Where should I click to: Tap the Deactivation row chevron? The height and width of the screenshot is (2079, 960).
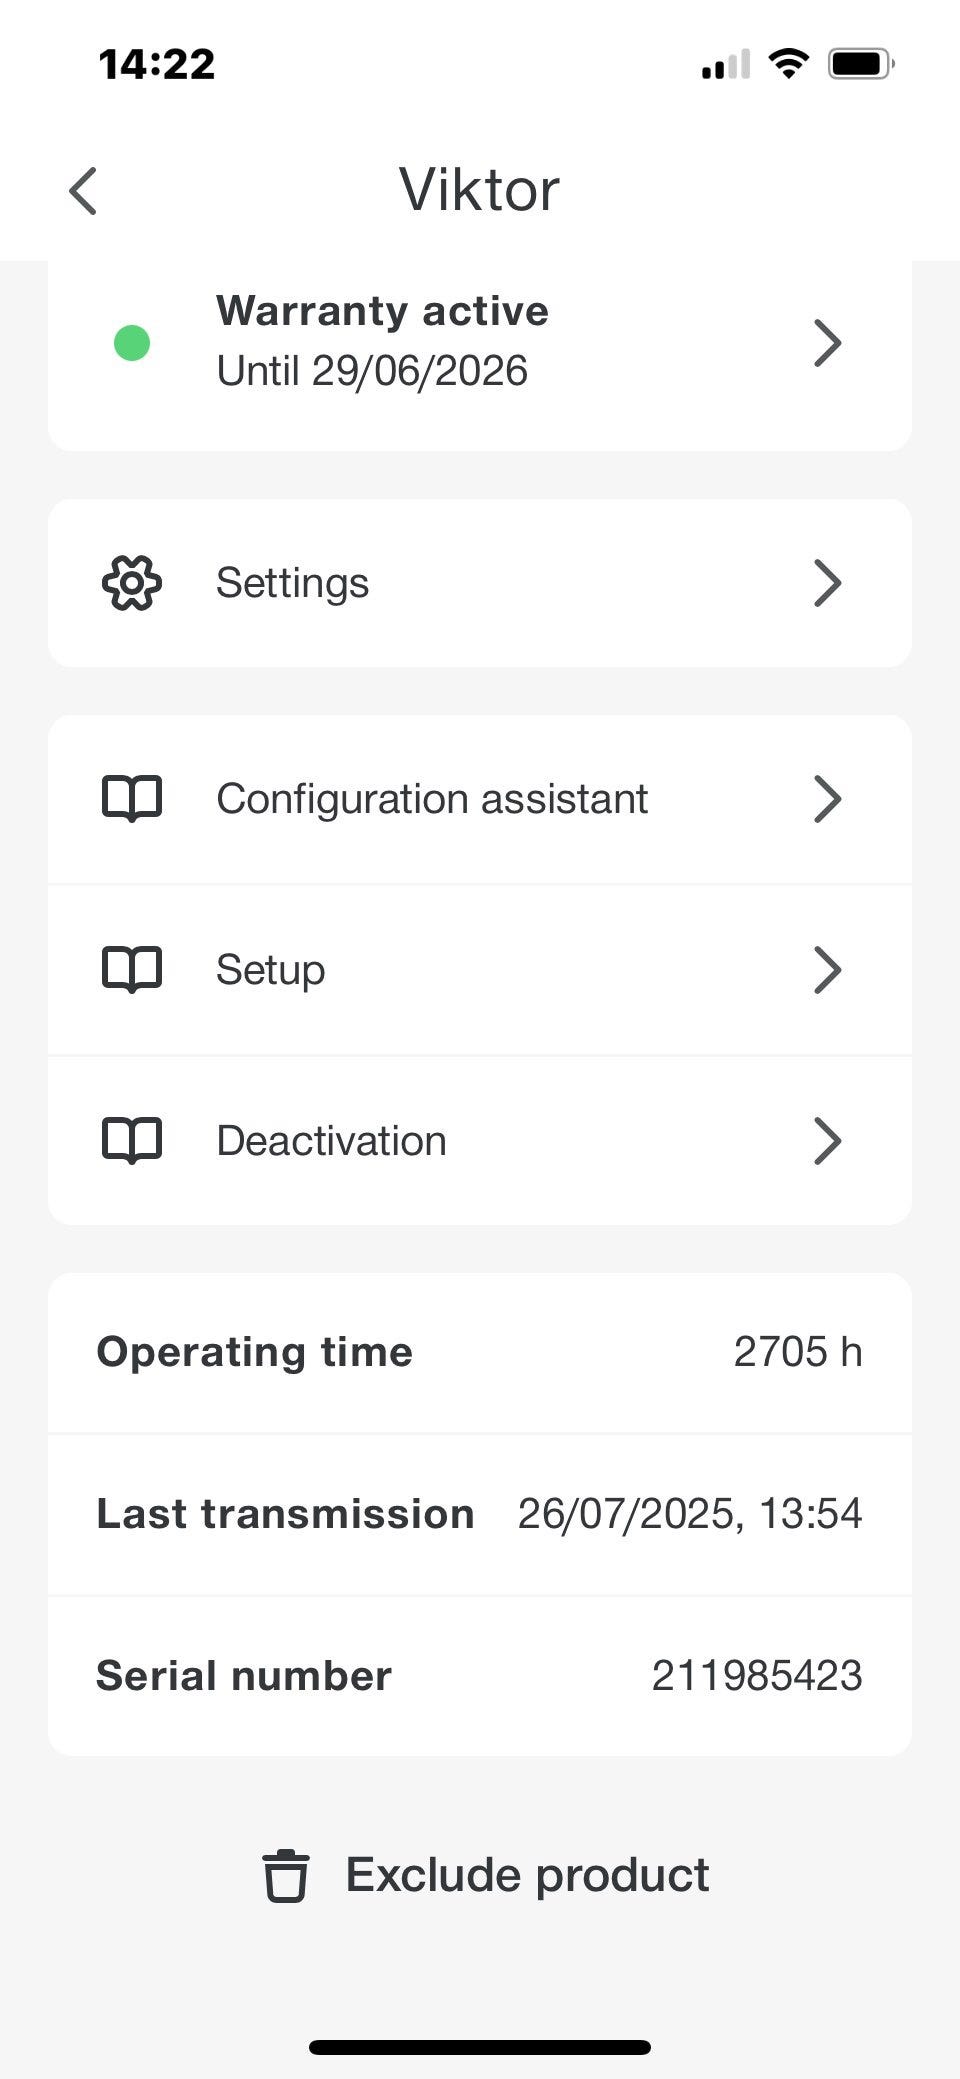coord(827,1141)
